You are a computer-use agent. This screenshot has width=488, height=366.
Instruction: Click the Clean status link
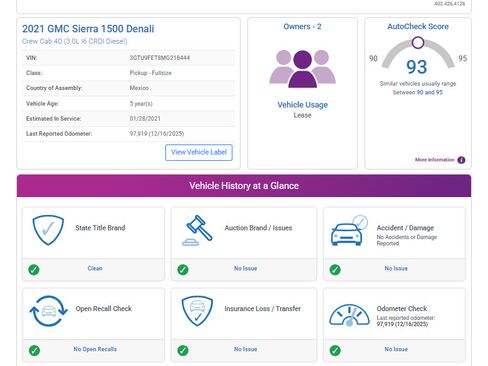pos(95,268)
